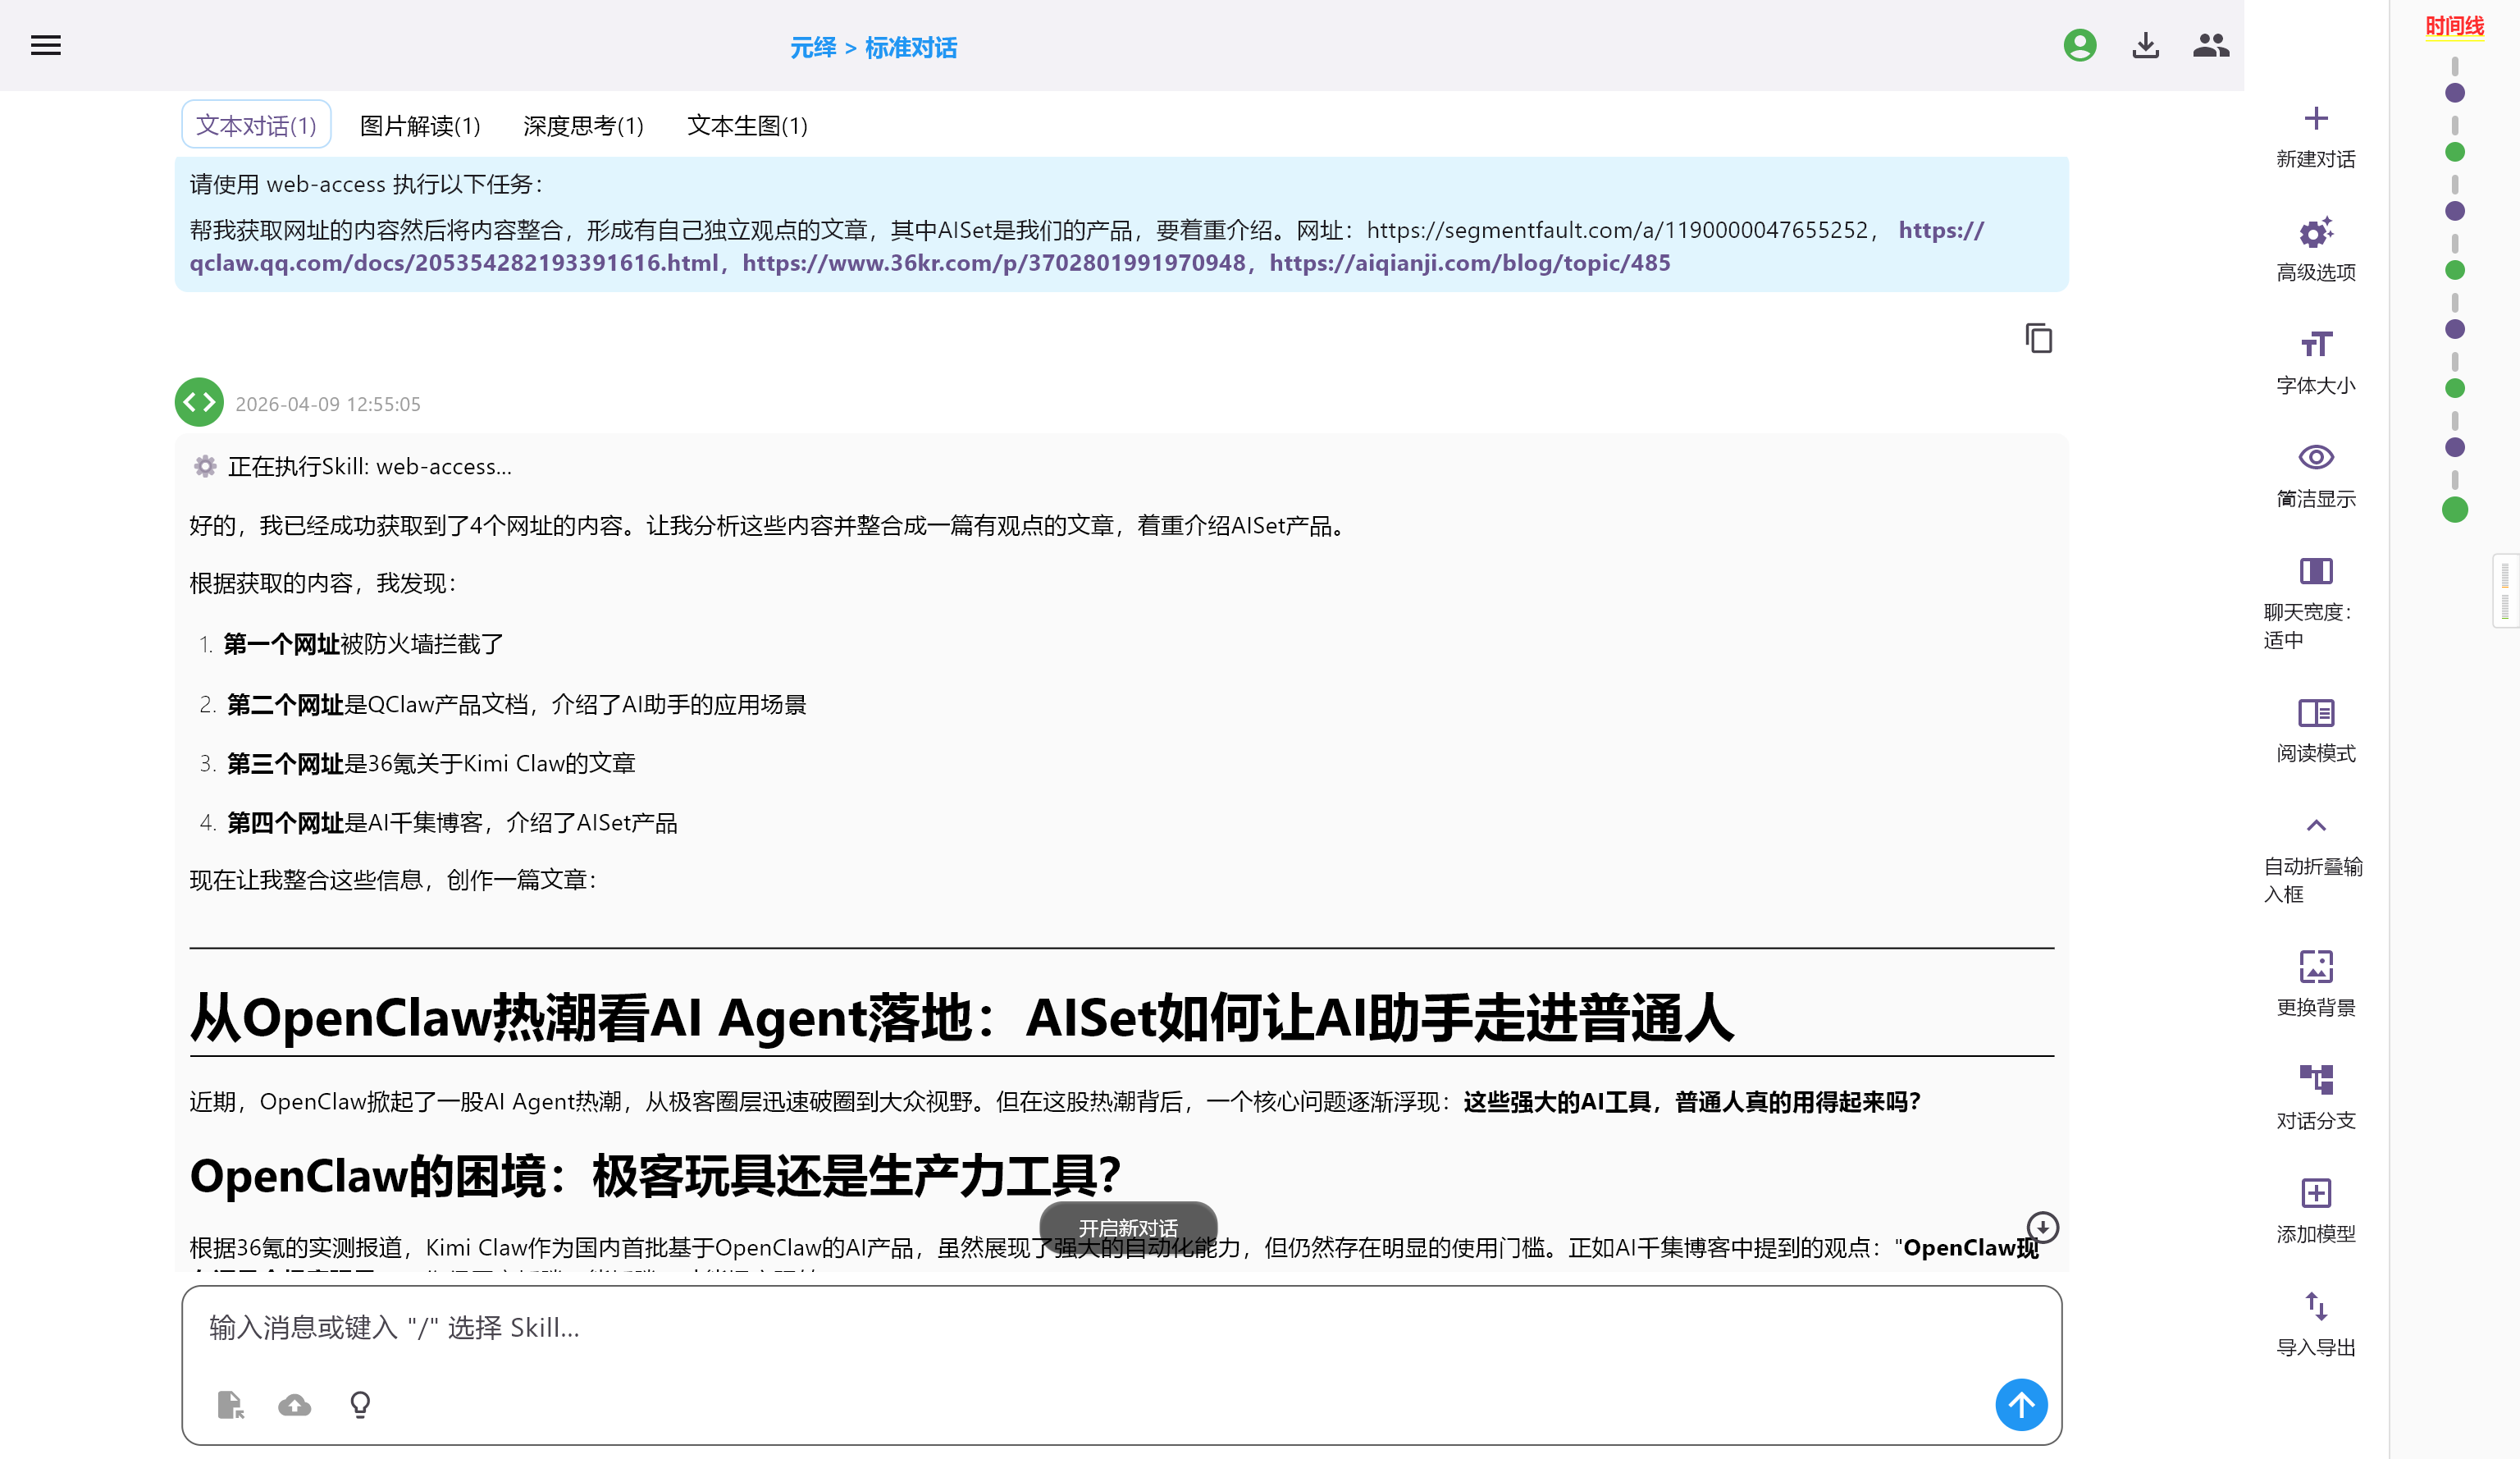This screenshot has width=2520, height=1459.
Task: Add a model with 添加模型
Action: click(x=2316, y=1211)
